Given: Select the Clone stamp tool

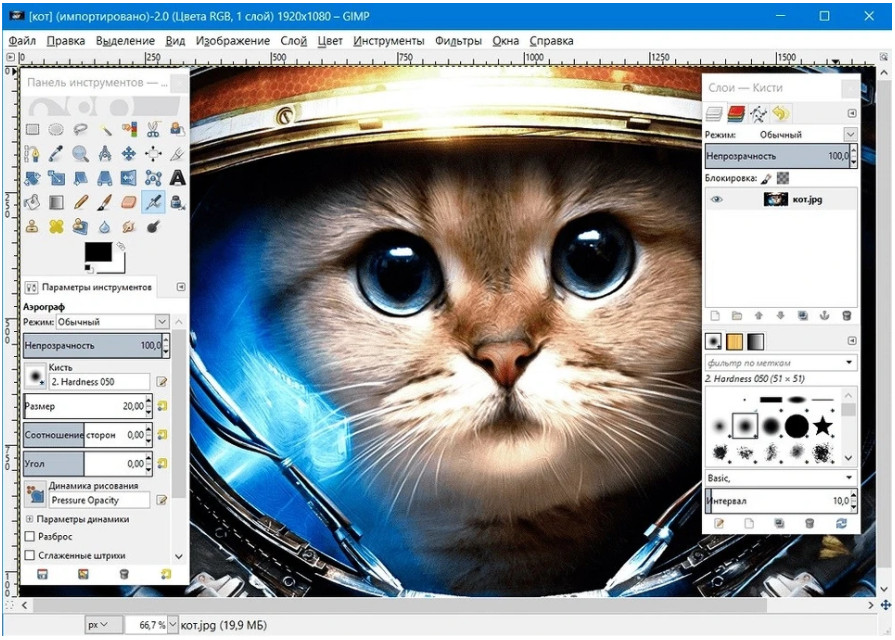Looking at the screenshot, I should coord(33,227).
